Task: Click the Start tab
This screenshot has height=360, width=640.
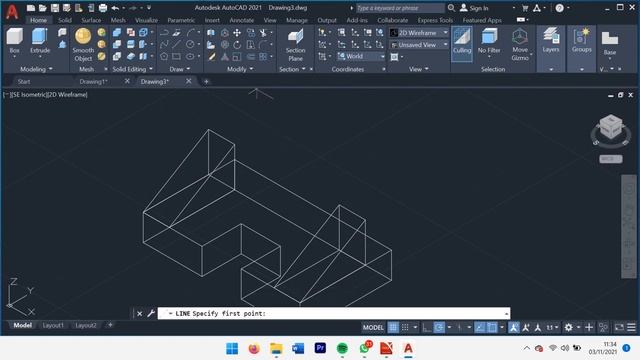Action: (x=24, y=82)
